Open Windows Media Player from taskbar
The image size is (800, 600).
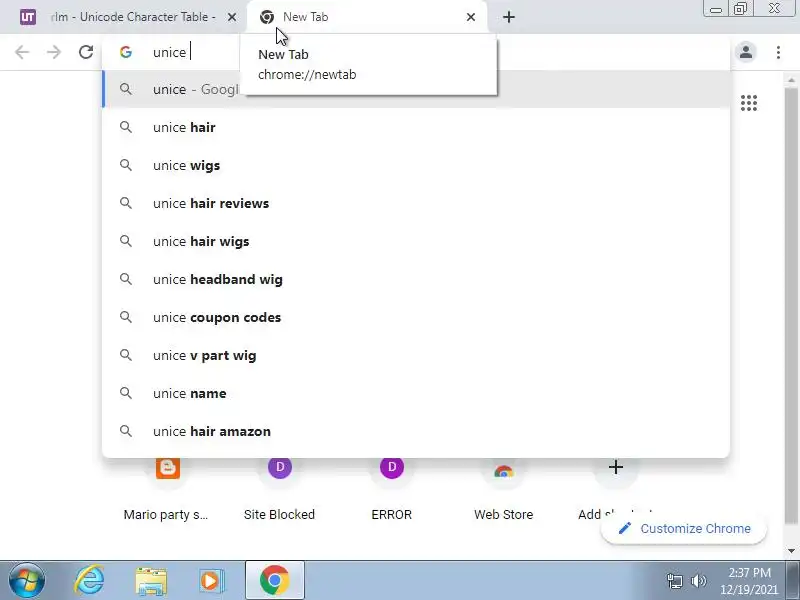[x=210, y=581]
